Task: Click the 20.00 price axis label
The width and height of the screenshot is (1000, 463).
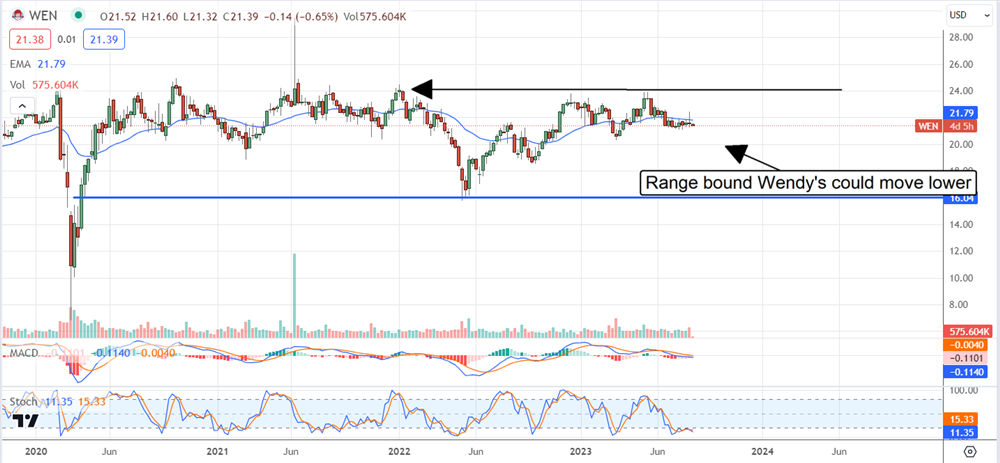Action: pyautogui.click(x=960, y=145)
